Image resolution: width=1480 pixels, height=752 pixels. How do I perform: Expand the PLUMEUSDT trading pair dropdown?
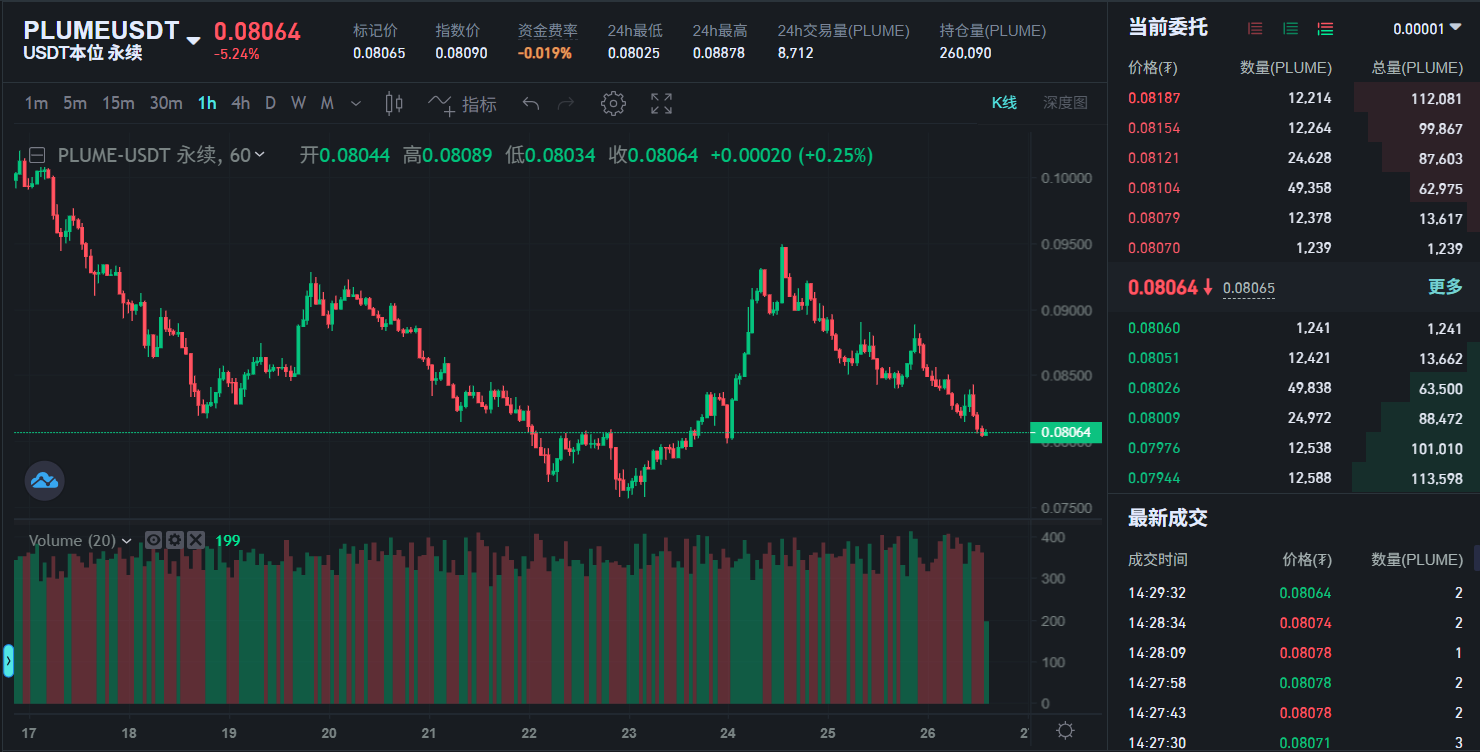pos(194,40)
